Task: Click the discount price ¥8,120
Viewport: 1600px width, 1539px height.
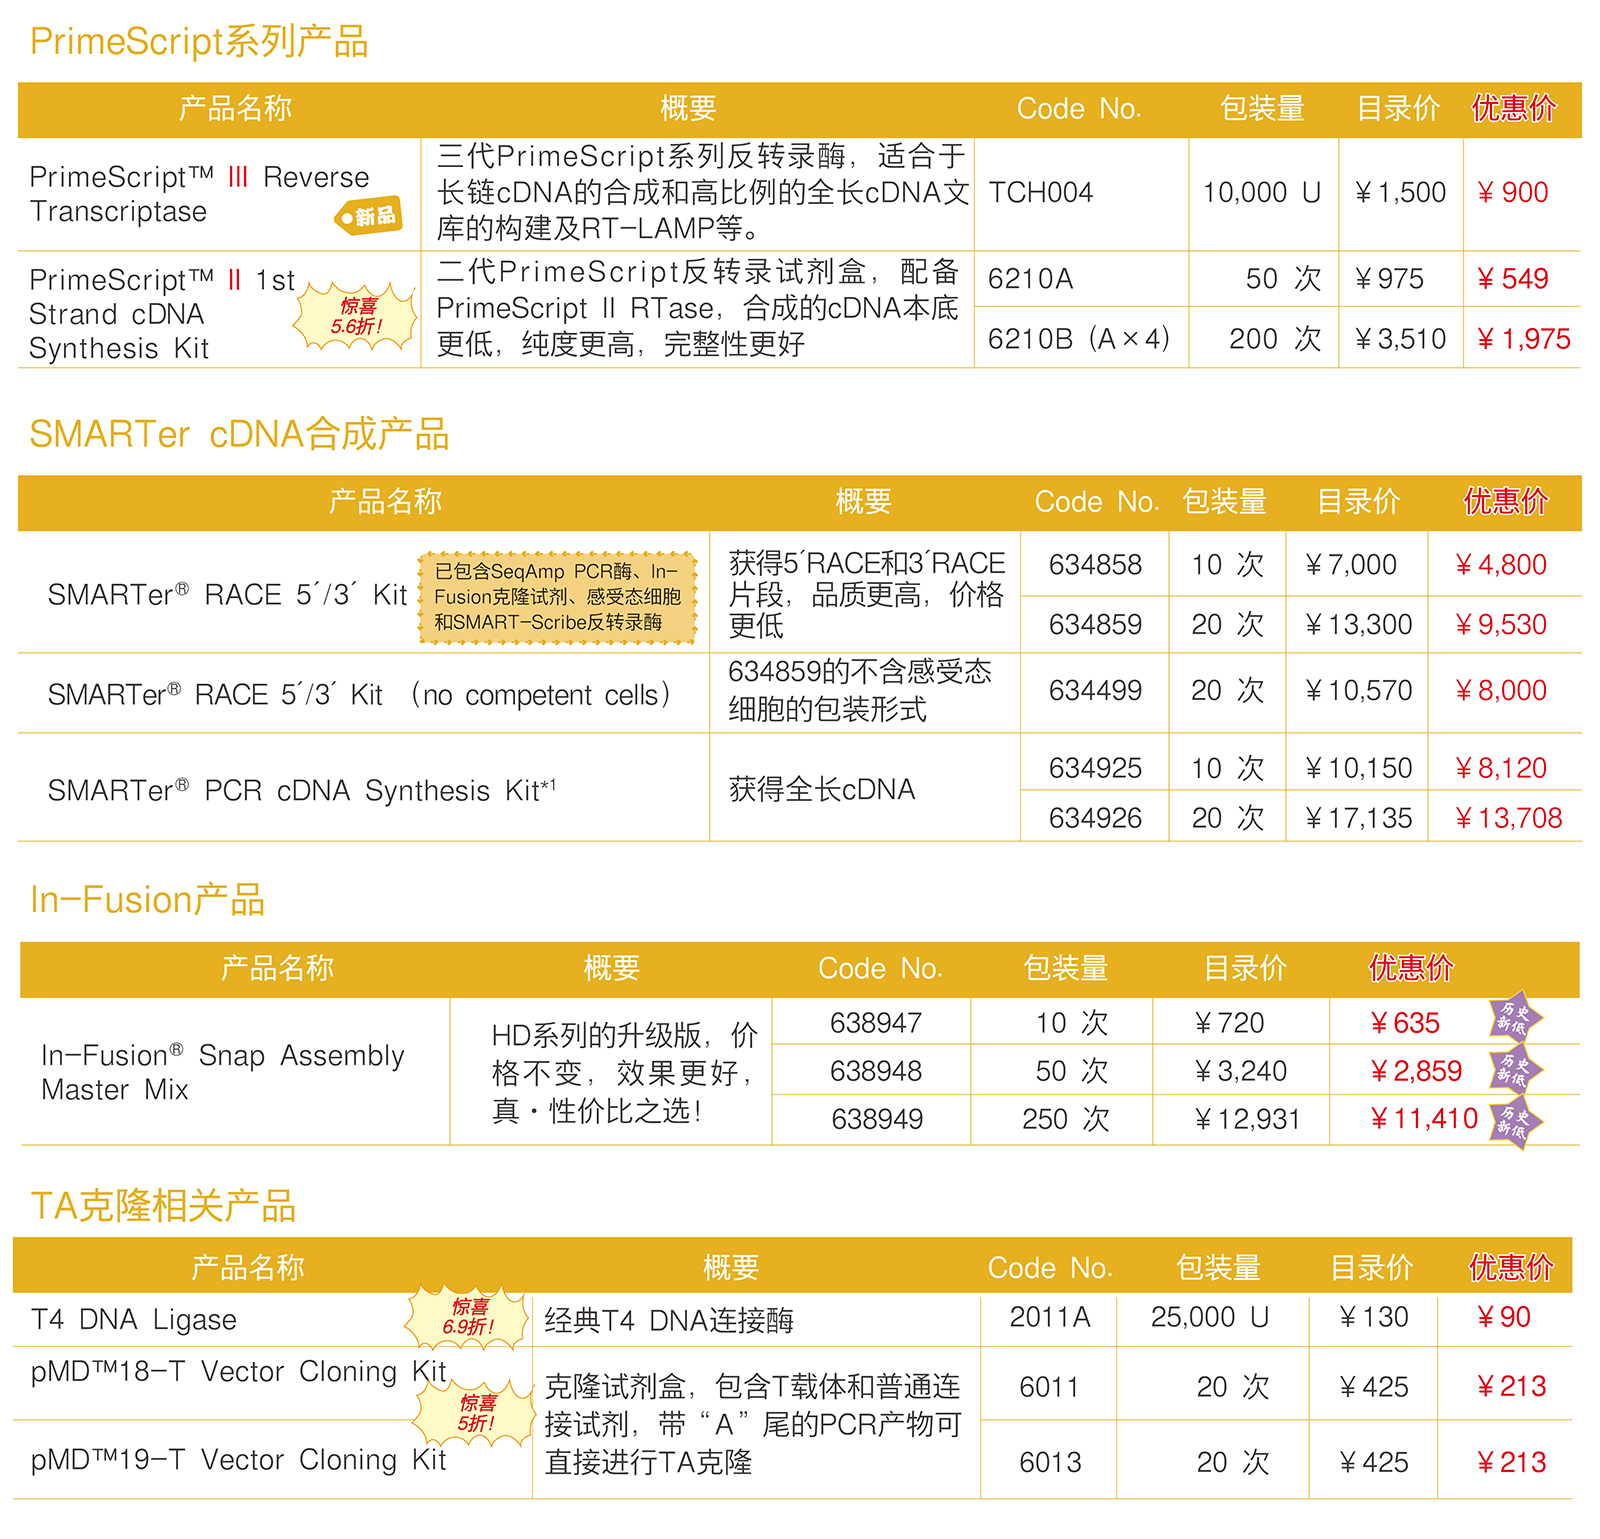Action: (x=1500, y=768)
